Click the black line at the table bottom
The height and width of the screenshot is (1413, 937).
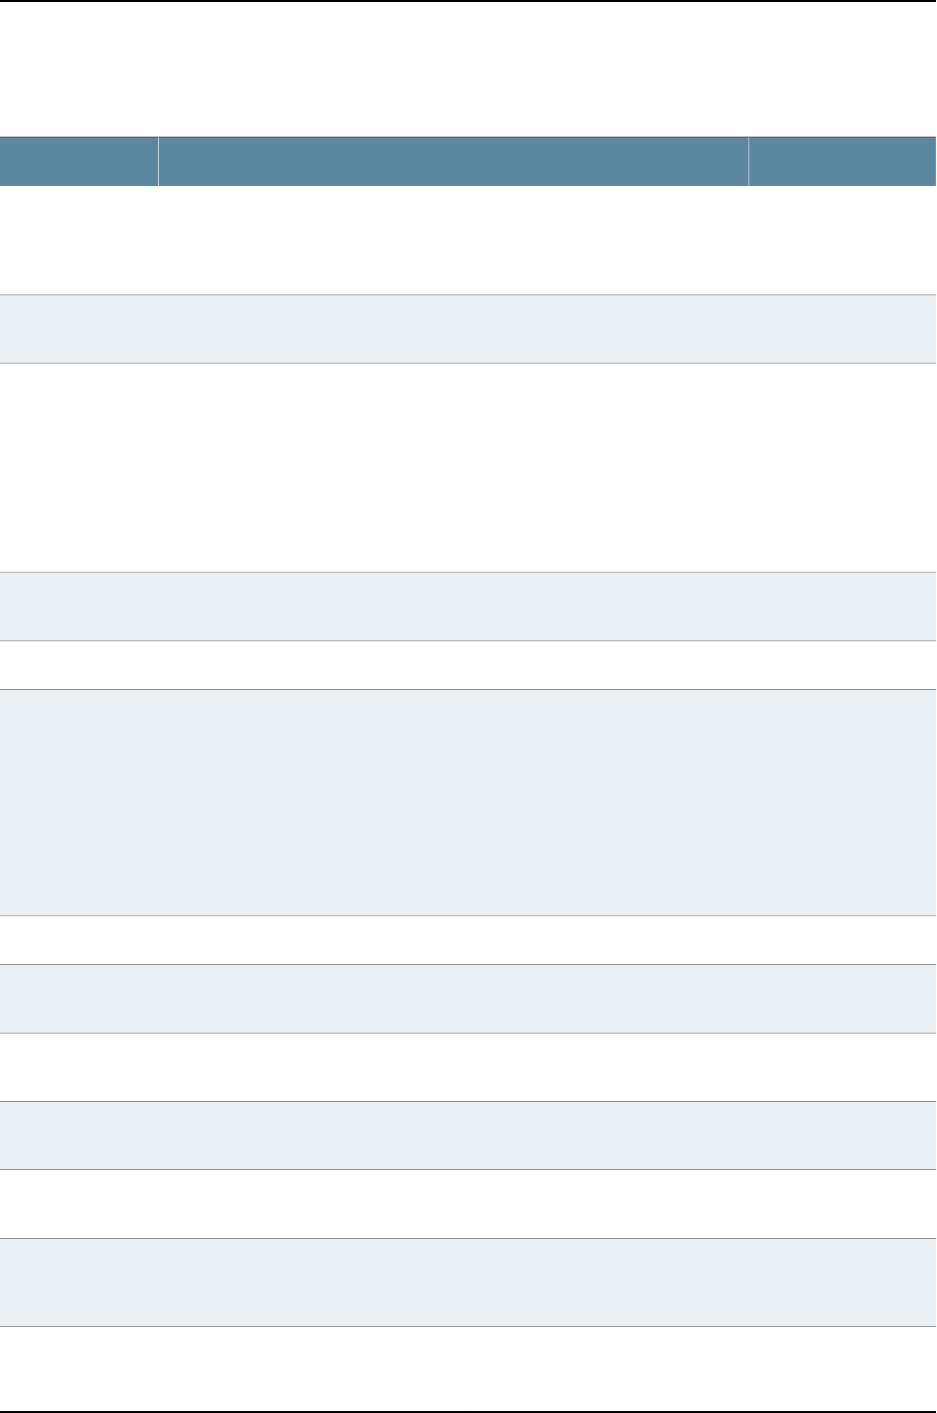coord(468,1411)
